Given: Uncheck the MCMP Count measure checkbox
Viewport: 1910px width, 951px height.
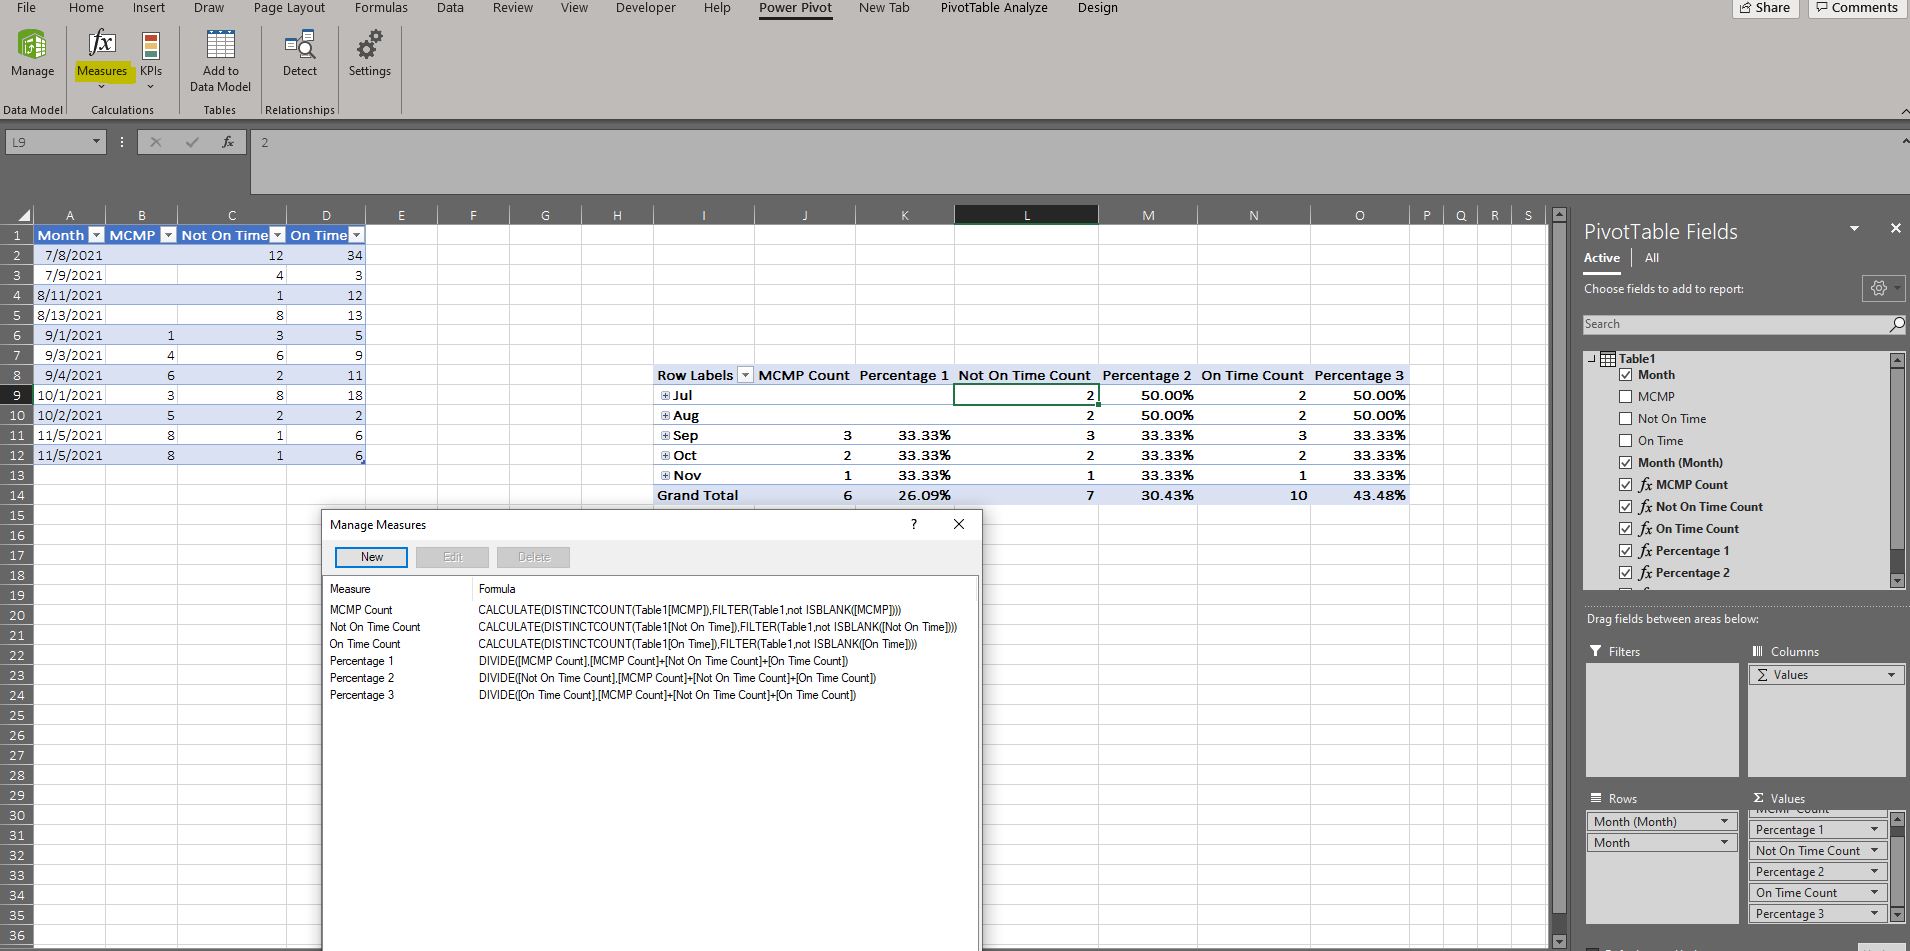Looking at the screenshot, I should point(1625,485).
